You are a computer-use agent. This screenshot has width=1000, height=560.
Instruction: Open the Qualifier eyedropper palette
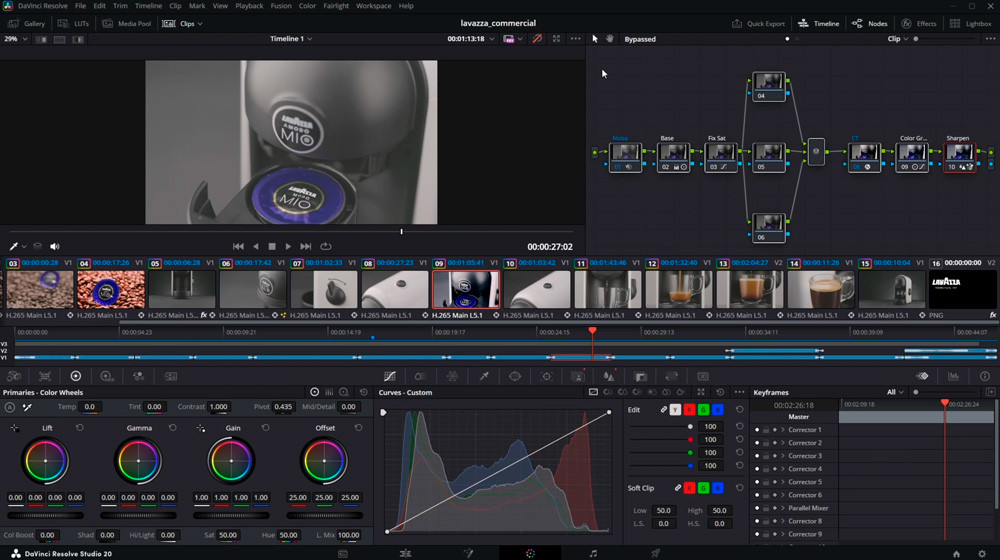[484, 376]
